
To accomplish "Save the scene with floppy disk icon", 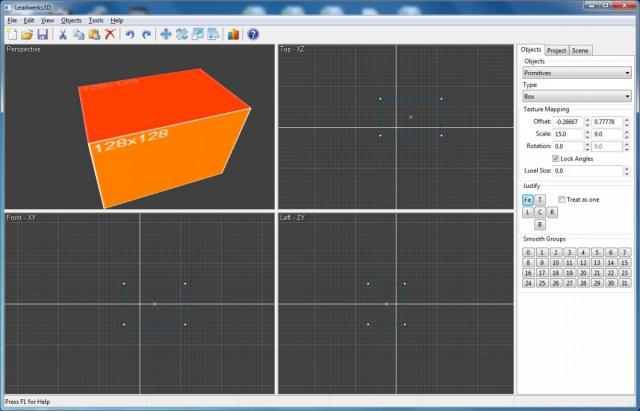I will pyautogui.click(x=43, y=34).
